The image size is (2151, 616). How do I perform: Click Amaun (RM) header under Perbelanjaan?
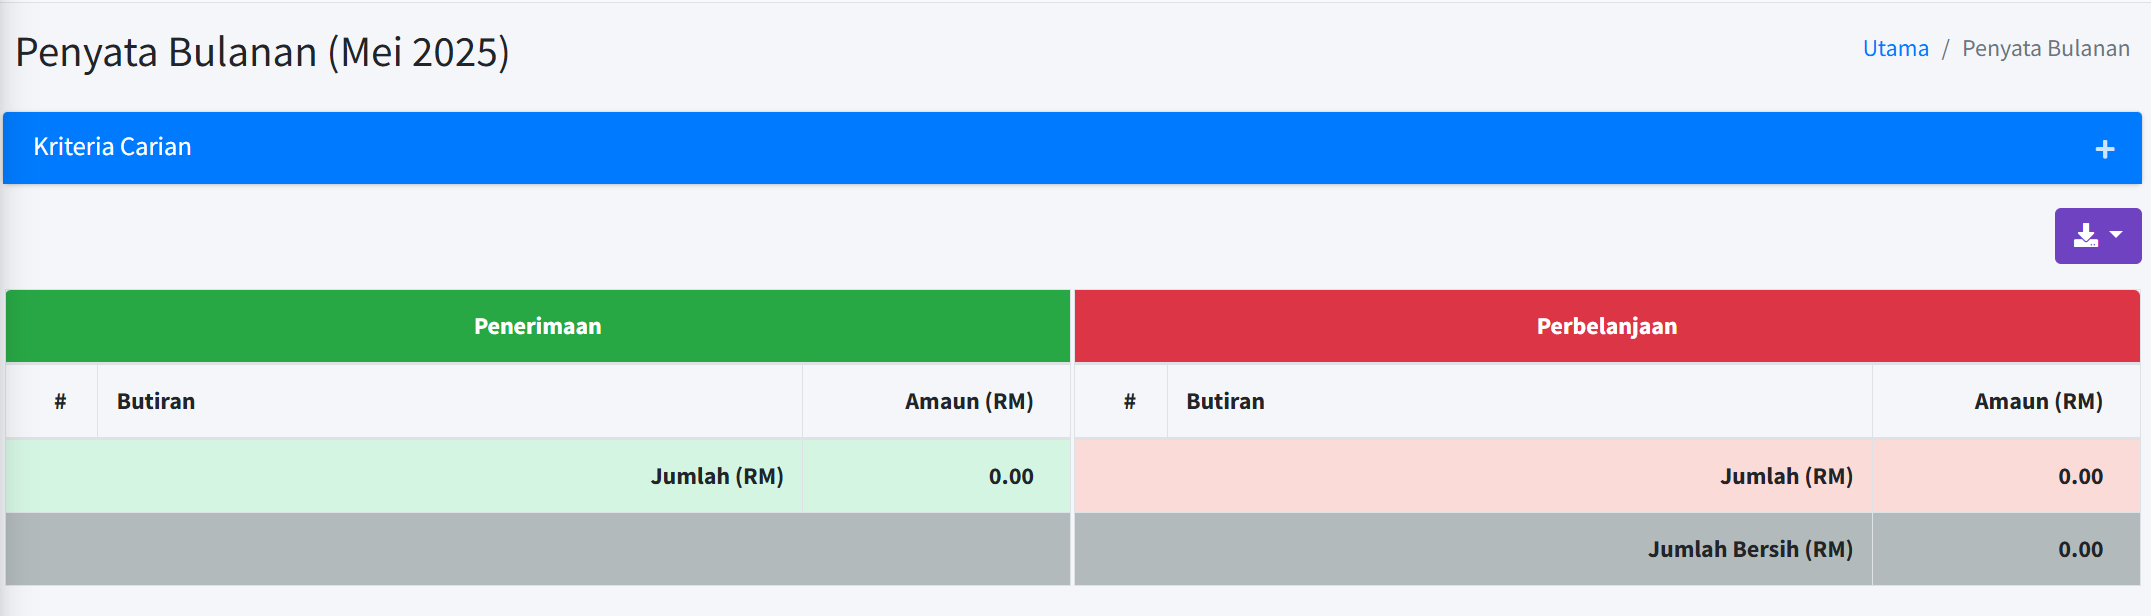(x=2037, y=401)
